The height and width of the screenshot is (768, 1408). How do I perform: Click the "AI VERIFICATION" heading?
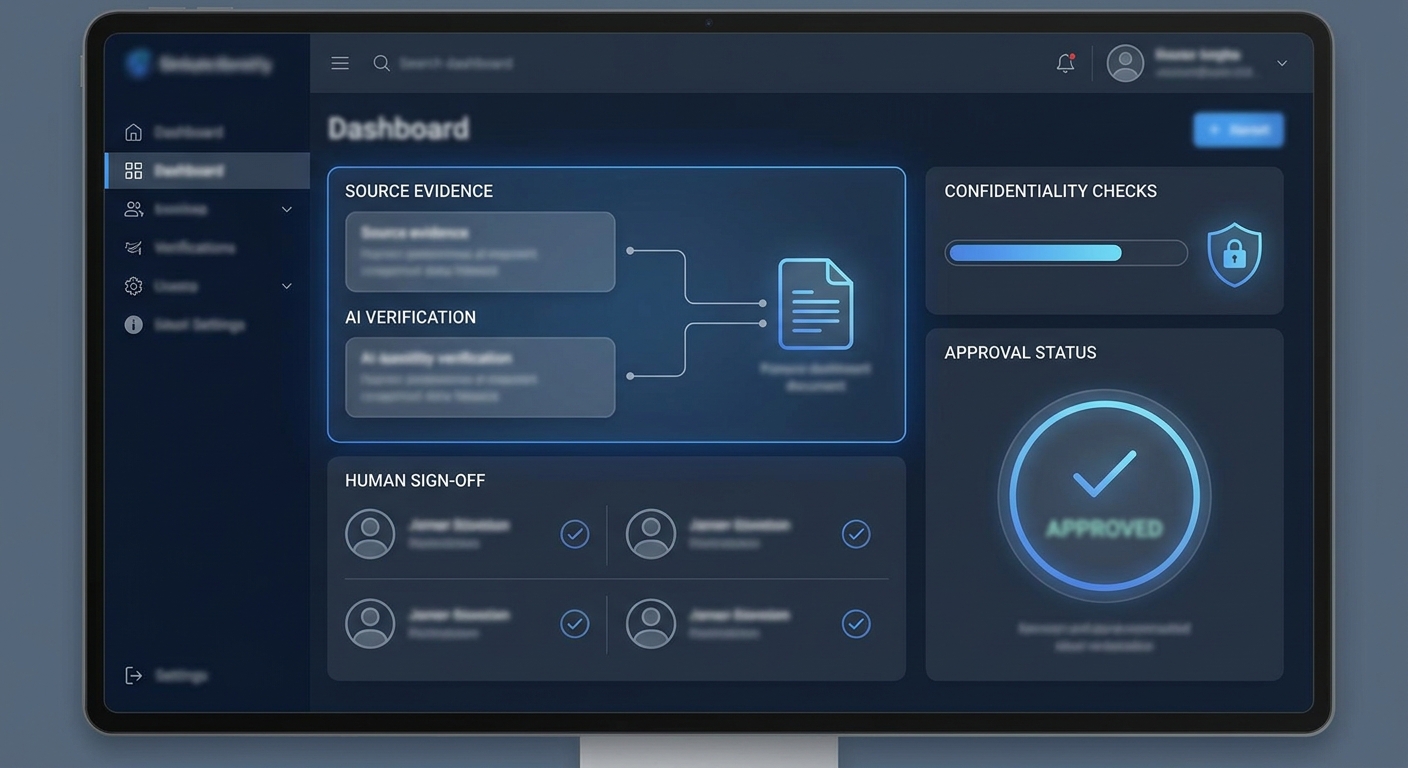pos(410,317)
